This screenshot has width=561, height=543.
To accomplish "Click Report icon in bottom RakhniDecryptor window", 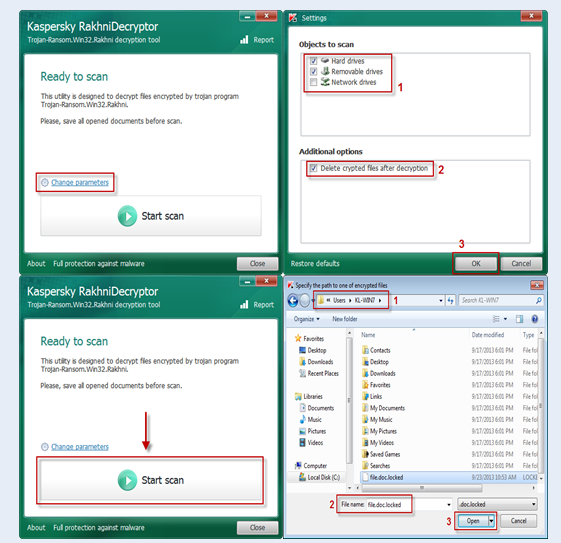I will pyautogui.click(x=244, y=304).
